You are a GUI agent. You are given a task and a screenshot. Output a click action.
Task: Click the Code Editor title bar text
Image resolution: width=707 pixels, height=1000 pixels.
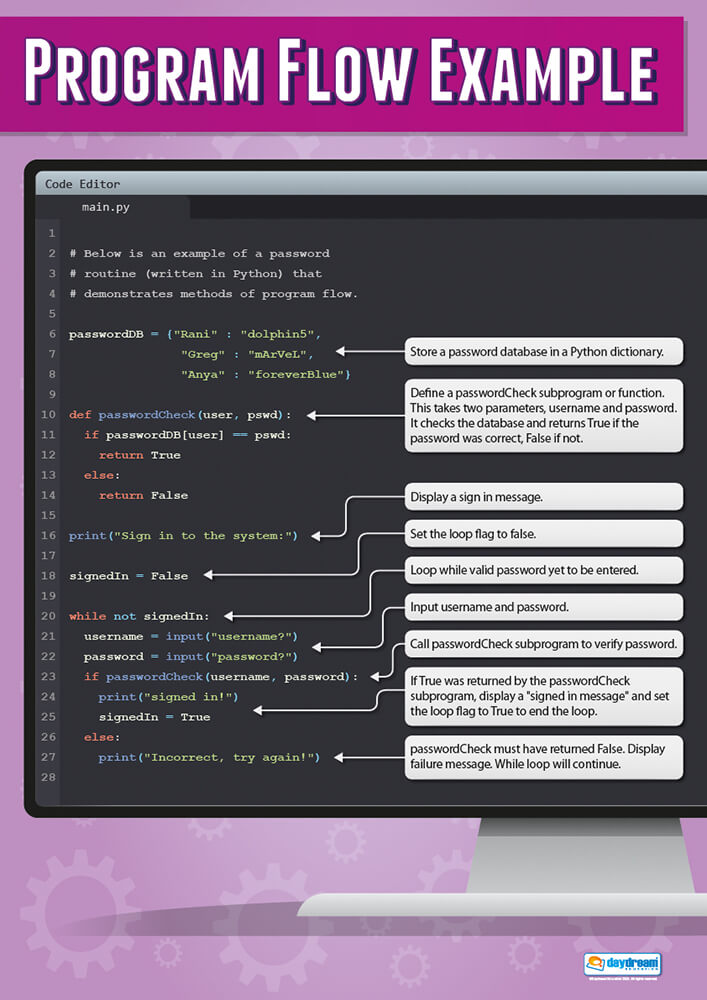click(82, 184)
